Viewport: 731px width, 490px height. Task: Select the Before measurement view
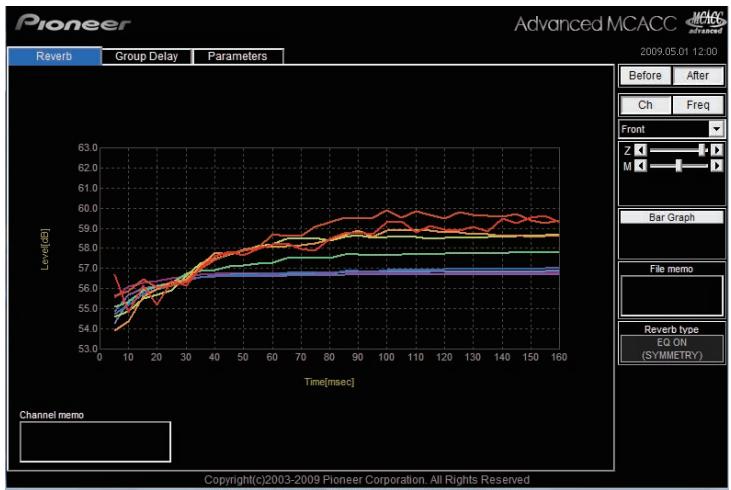[645, 76]
